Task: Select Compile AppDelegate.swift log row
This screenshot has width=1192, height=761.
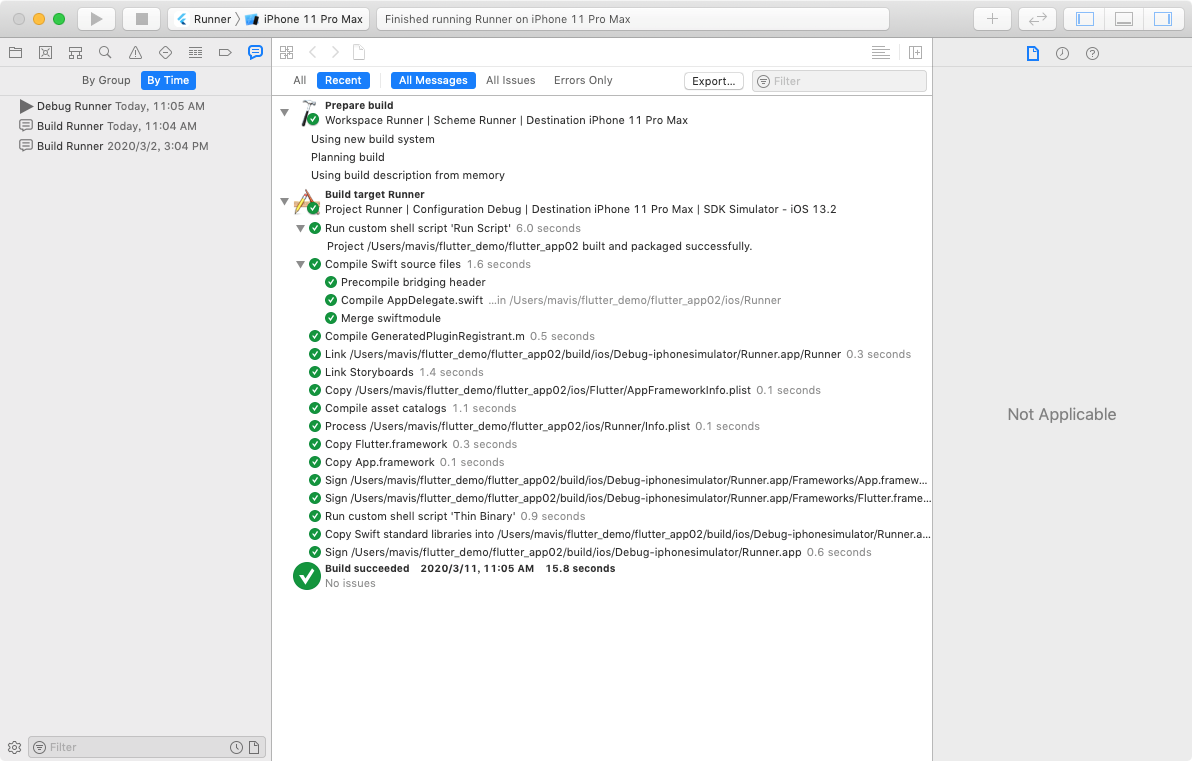Action: pos(602,300)
